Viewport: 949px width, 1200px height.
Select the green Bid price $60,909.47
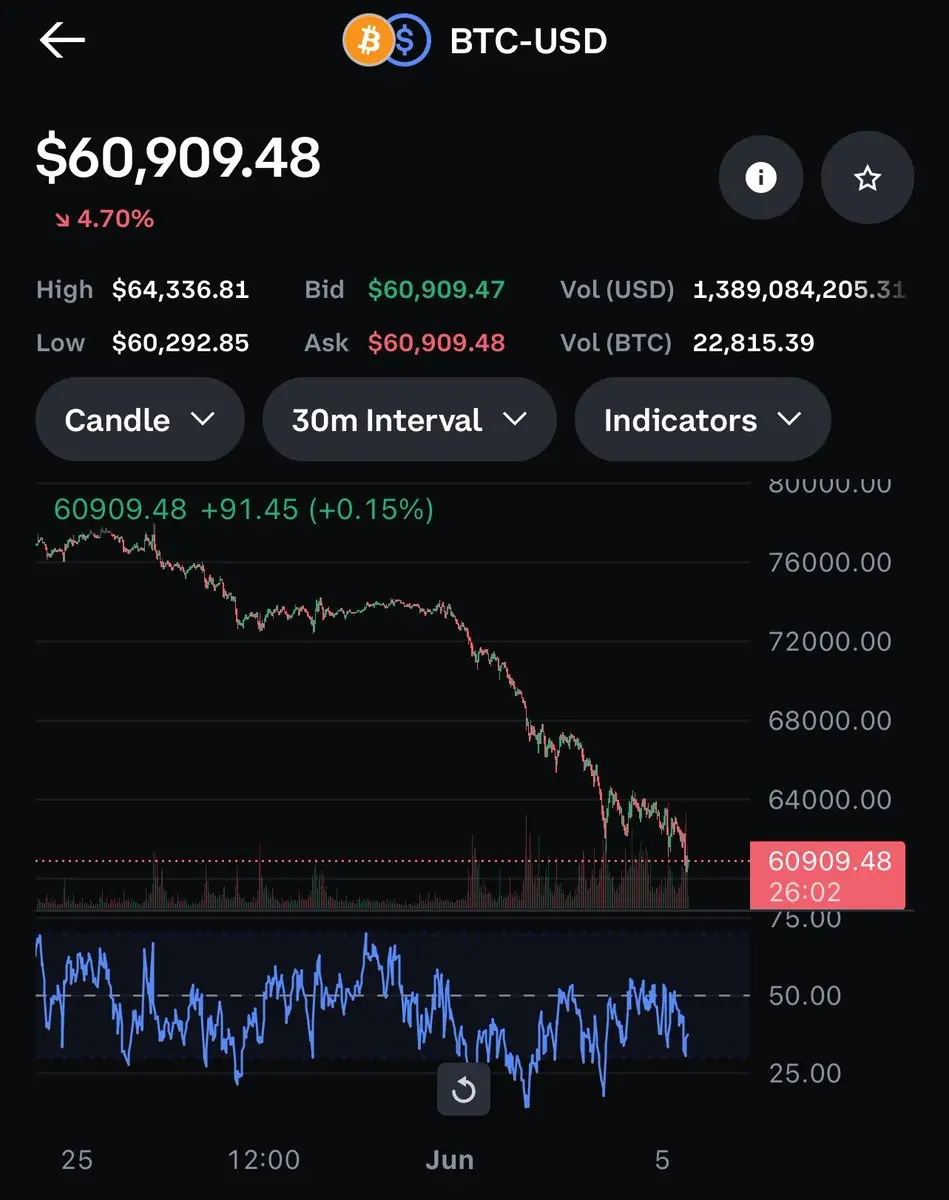(x=436, y=290)
